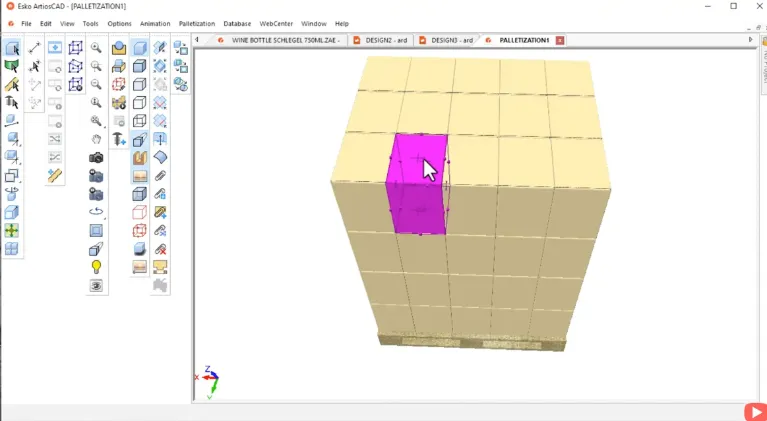Screen dimensions: 767x421
Task: Click the printer icon in toolbar
Action: (x=119, y=66)
